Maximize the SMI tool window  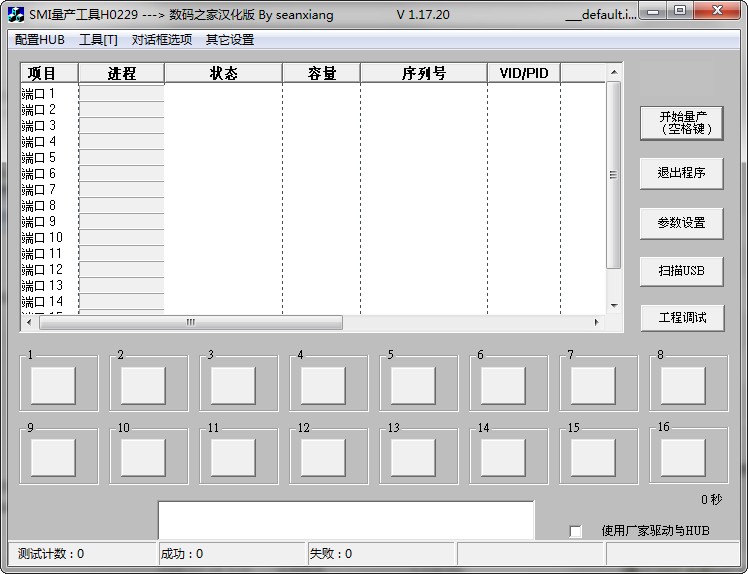pos(680,11)
